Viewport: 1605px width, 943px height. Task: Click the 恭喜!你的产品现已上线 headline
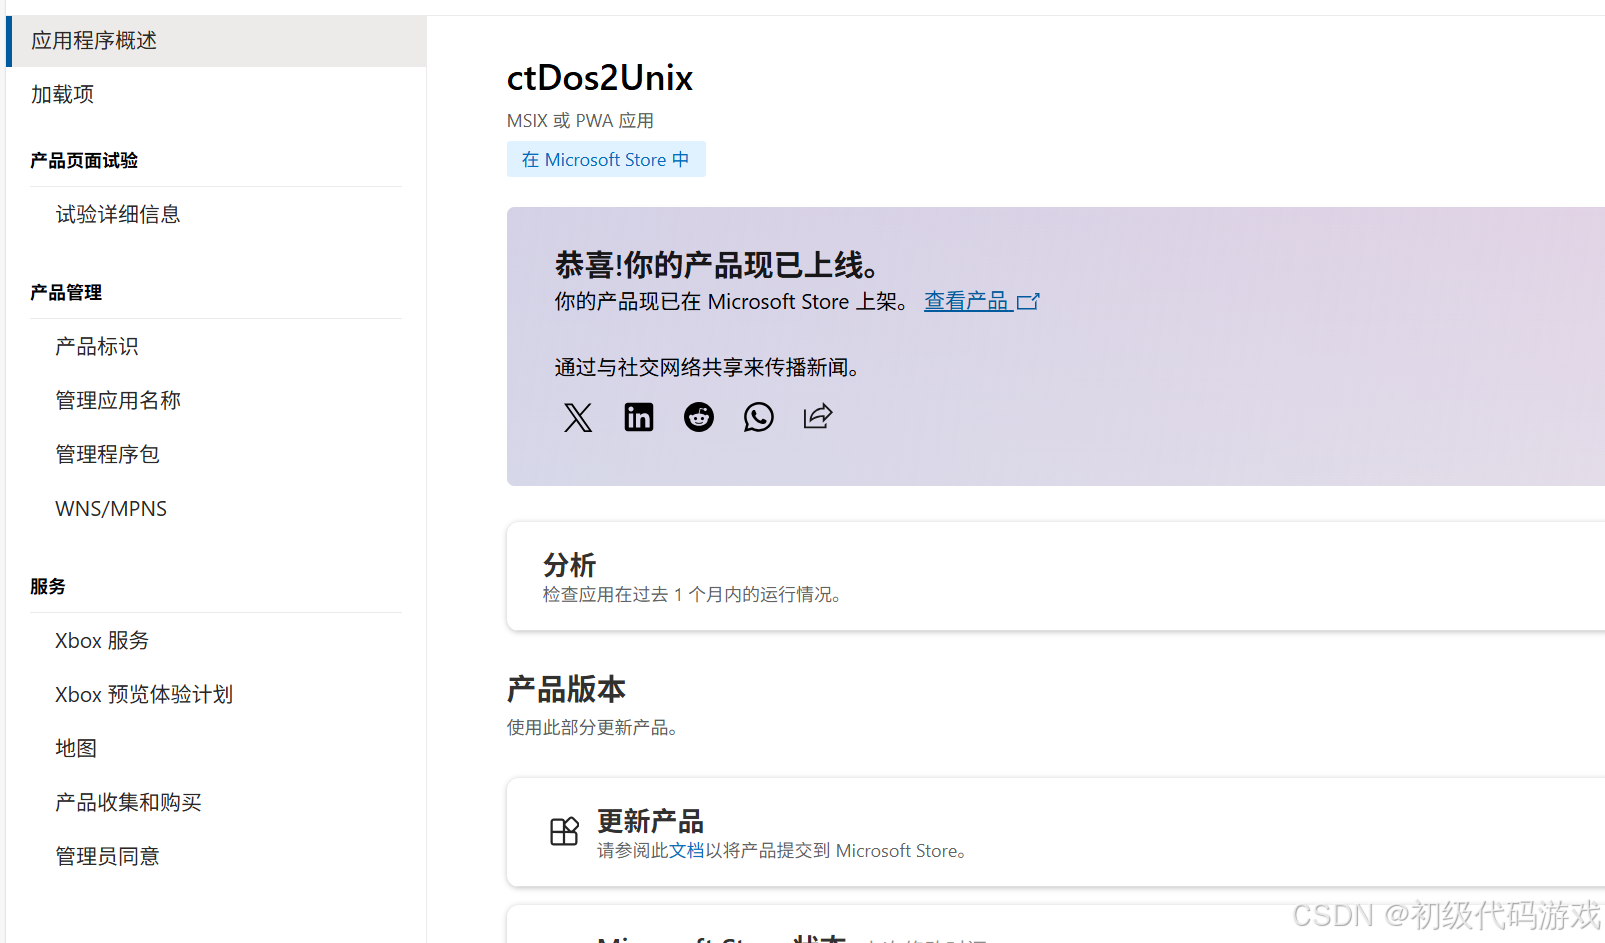(x=719, y=265)
